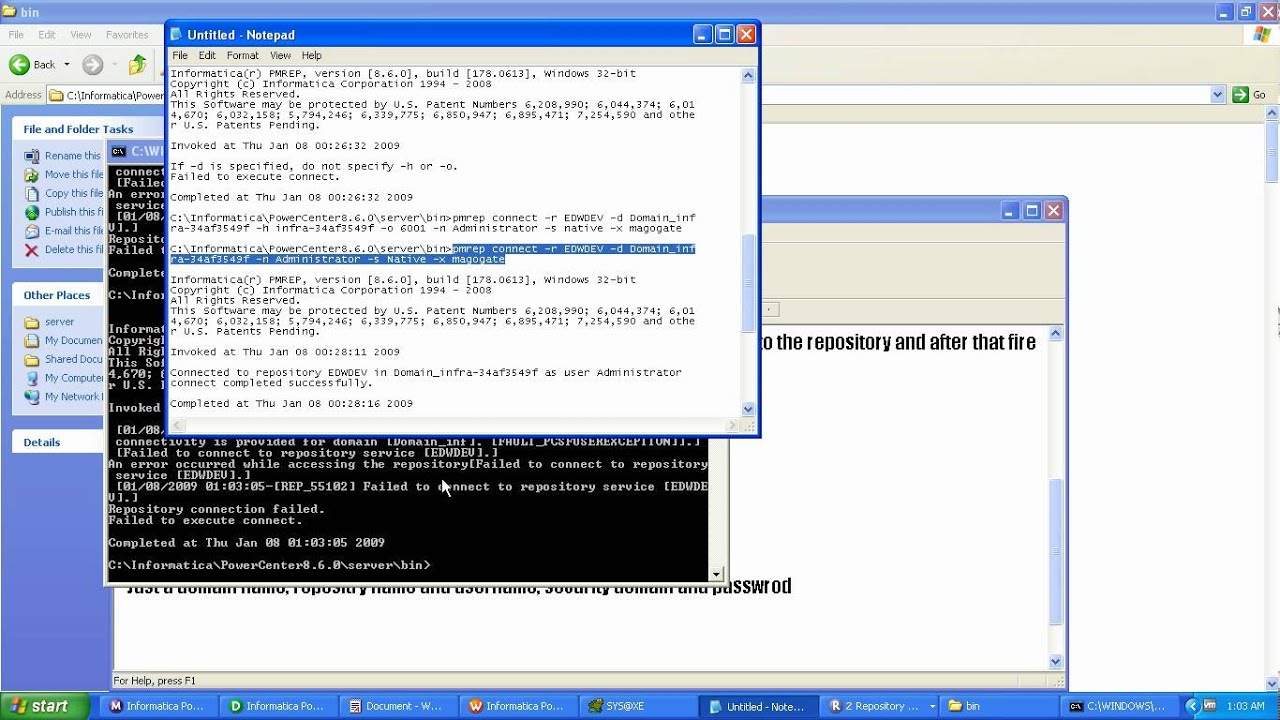Expand the address bar dropdown arrow

(x=1217, y=95)
